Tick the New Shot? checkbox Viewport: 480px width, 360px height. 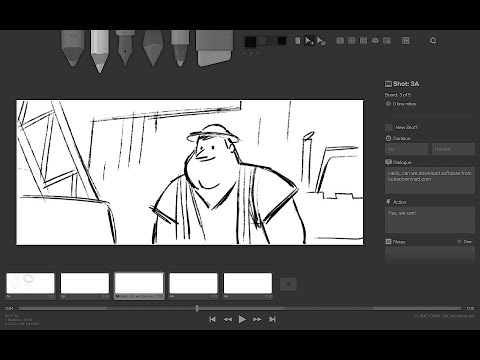pos(389,127)
